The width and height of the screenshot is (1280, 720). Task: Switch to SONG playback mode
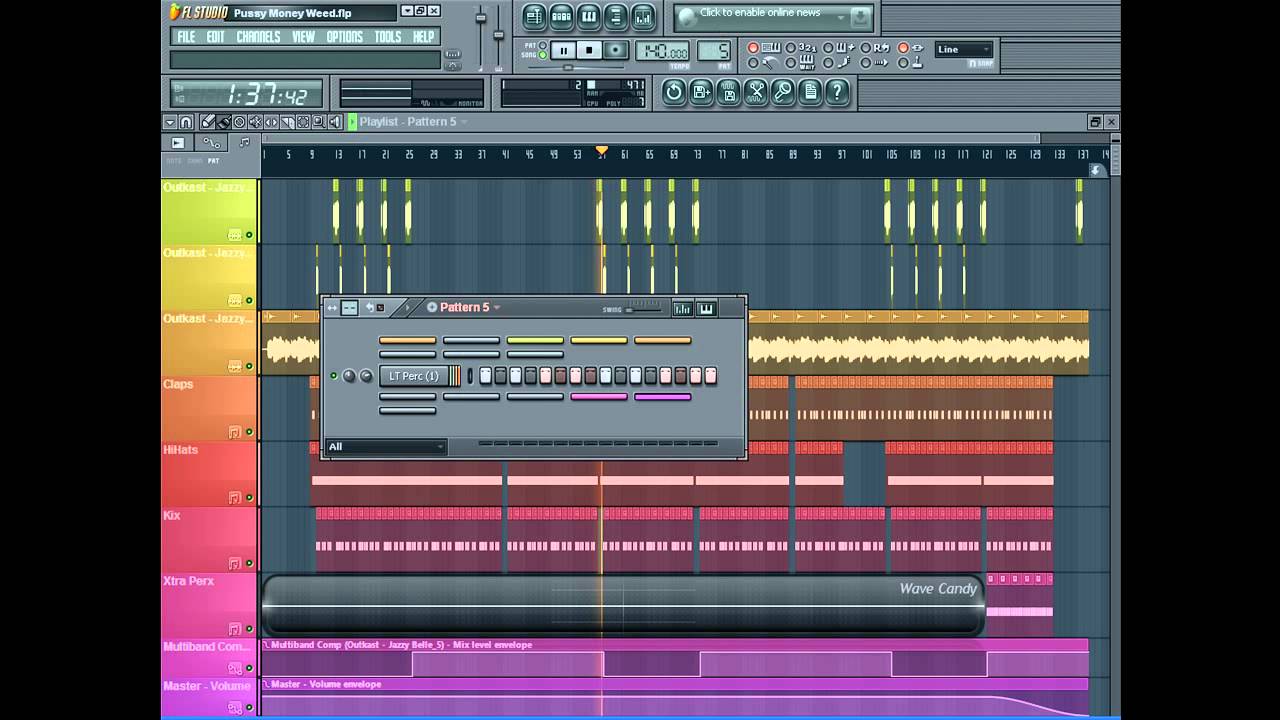(x=542, y=55)
